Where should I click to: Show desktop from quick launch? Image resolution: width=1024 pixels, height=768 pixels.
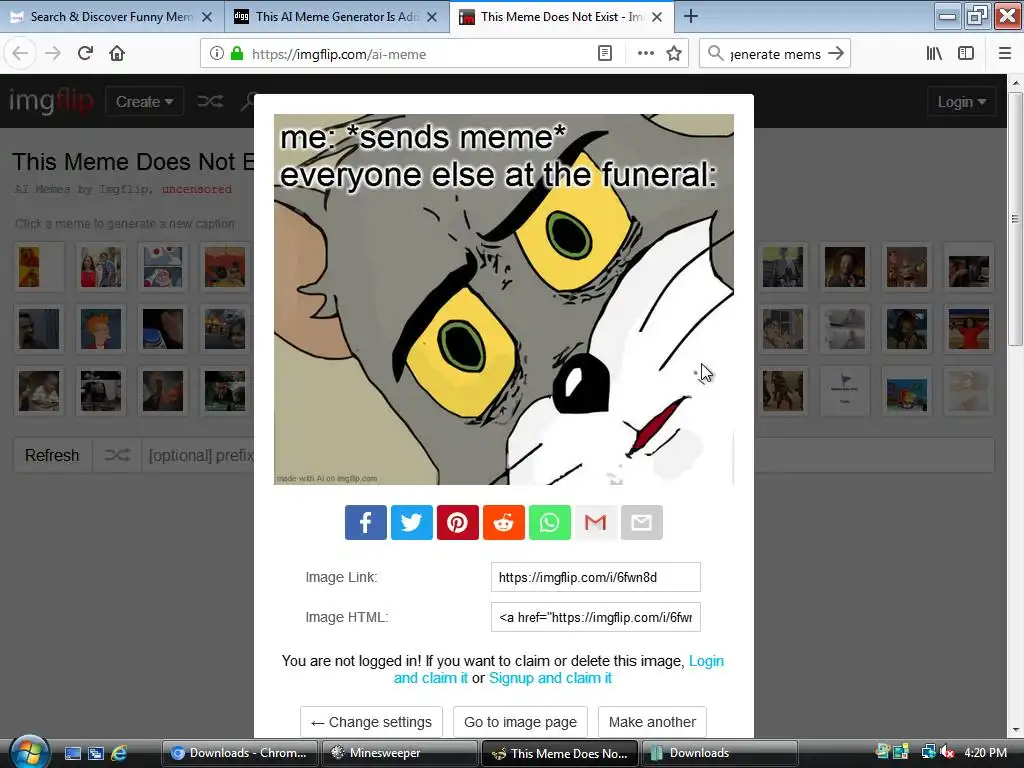(72, 753)
